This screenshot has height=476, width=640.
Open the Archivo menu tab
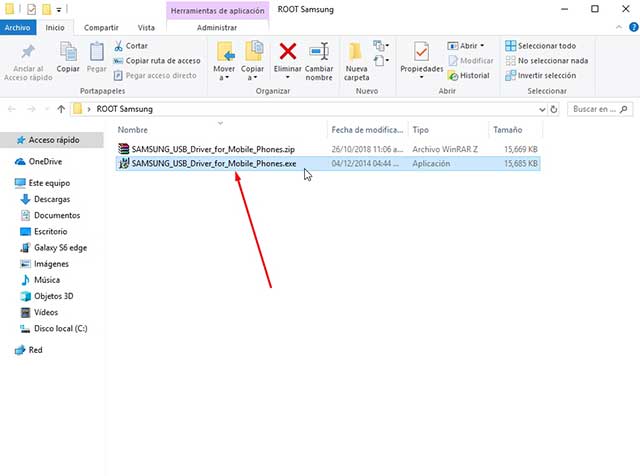pyautogui.click(x=18, y=28)
